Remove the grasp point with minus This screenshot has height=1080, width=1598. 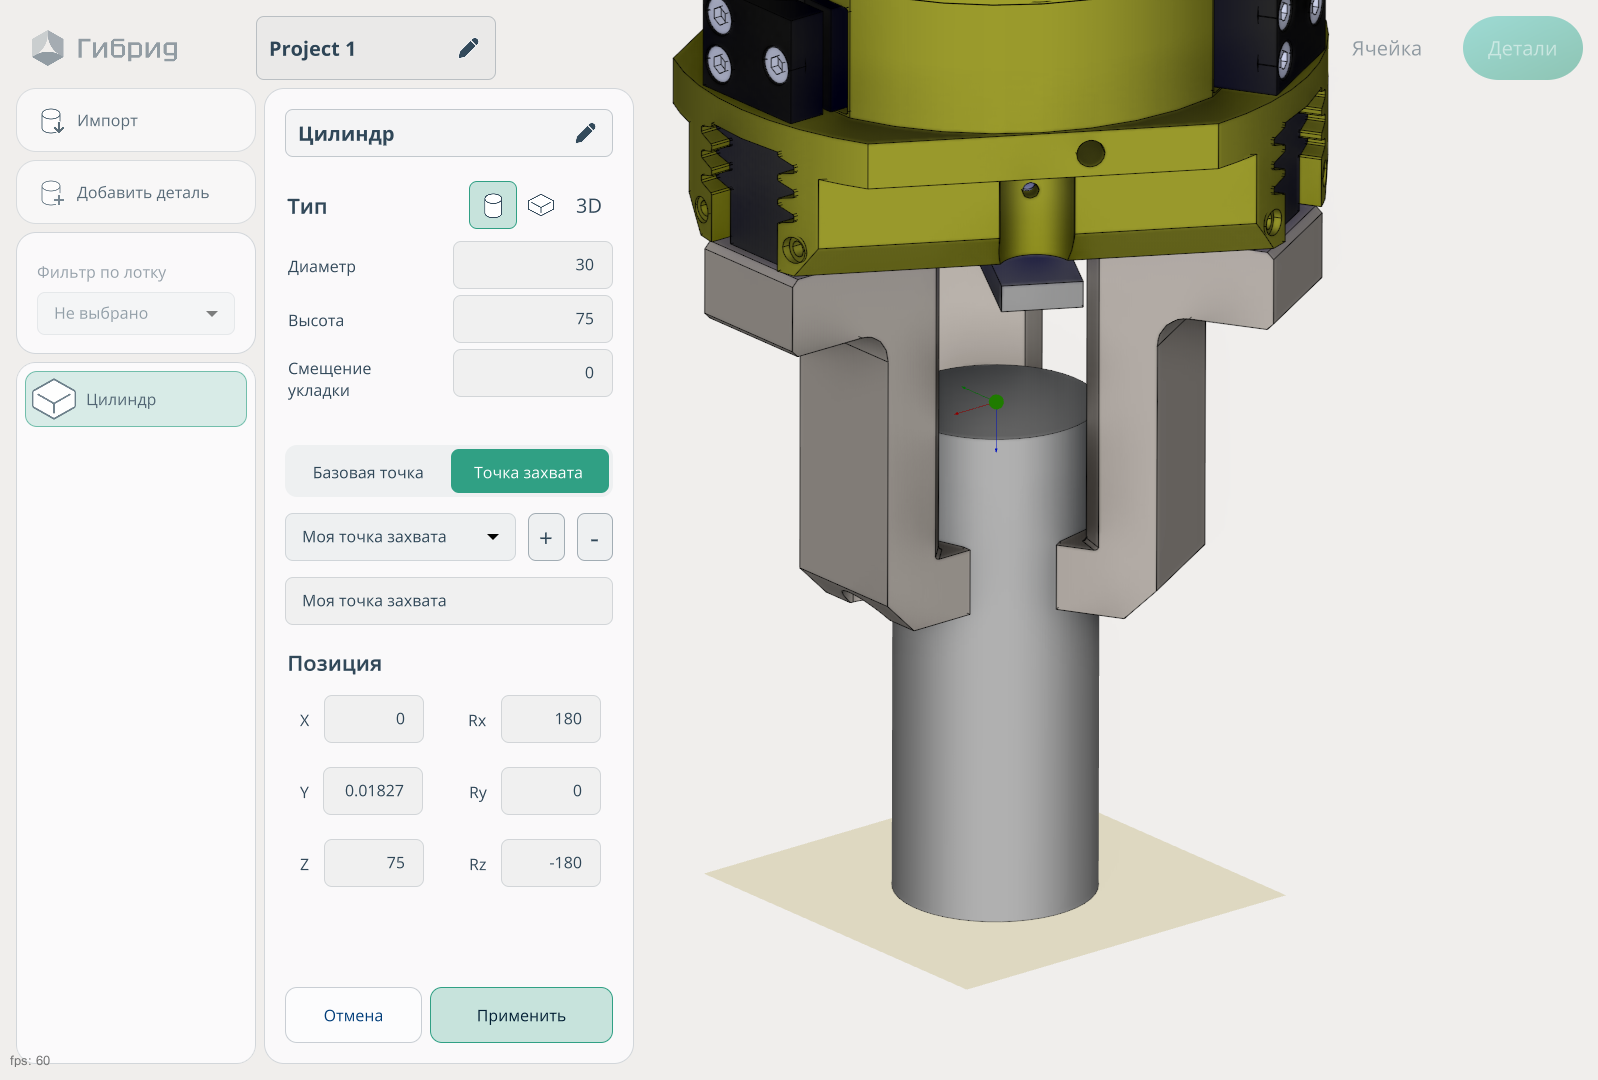[x=594, y=538]
